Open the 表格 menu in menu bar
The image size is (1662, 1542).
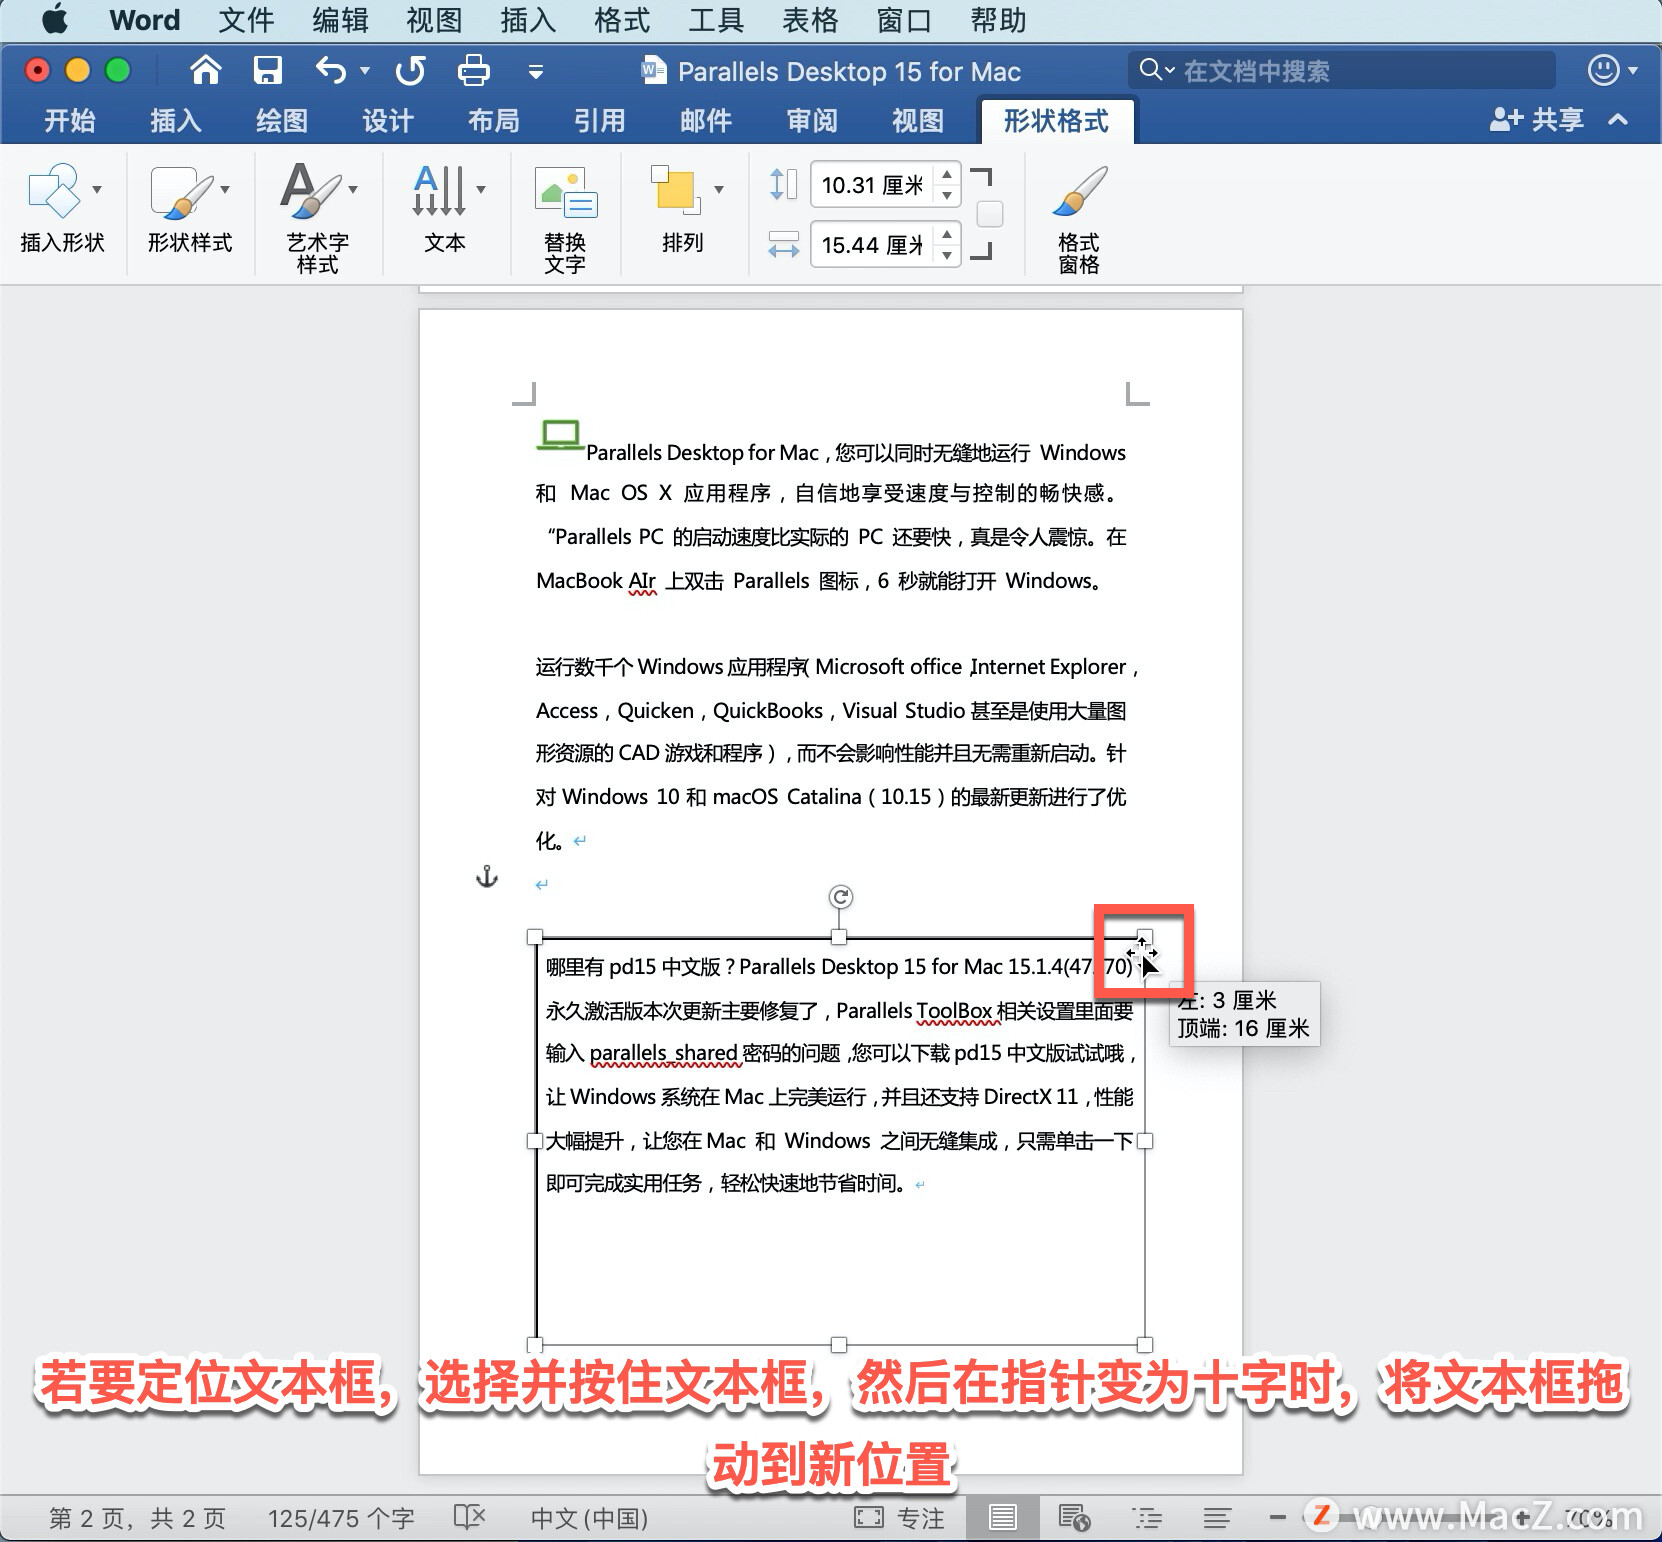(x=810, y=20)
